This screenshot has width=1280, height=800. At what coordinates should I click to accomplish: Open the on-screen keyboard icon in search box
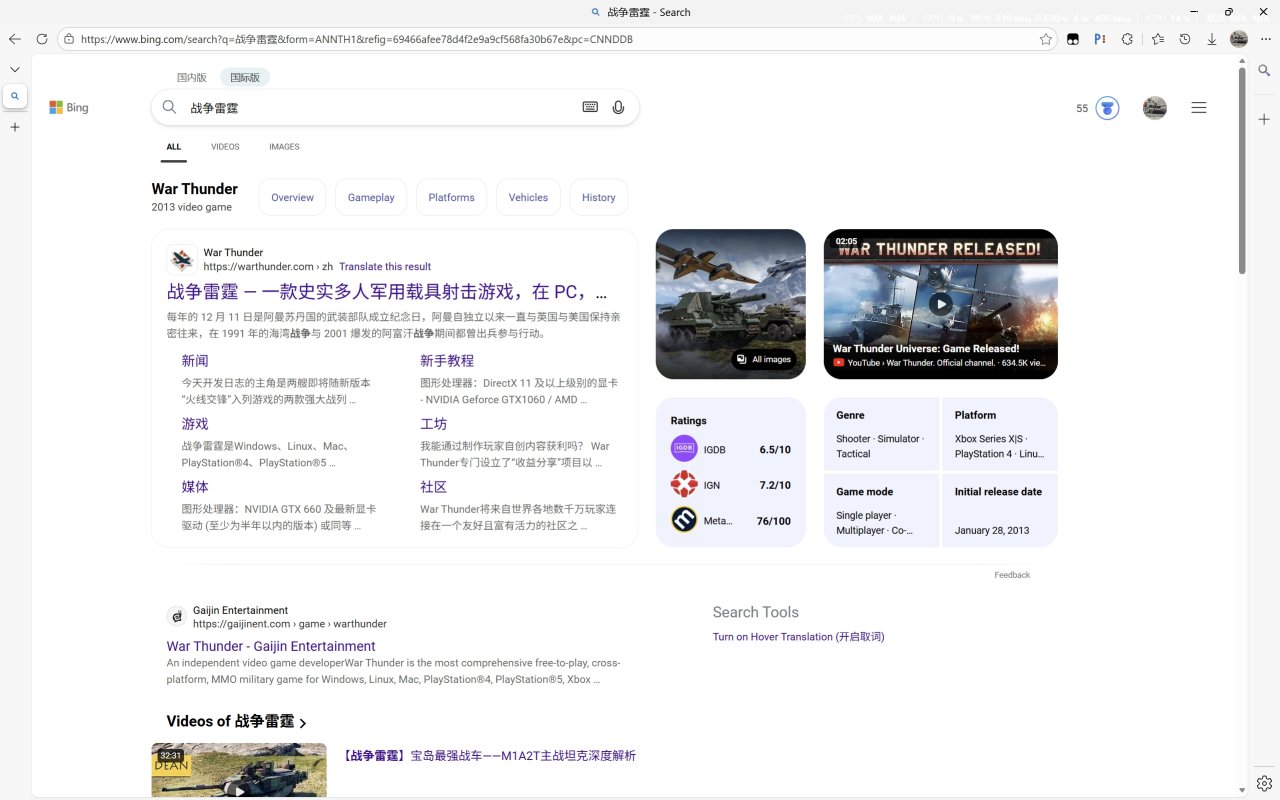click(x=590, y=108)
